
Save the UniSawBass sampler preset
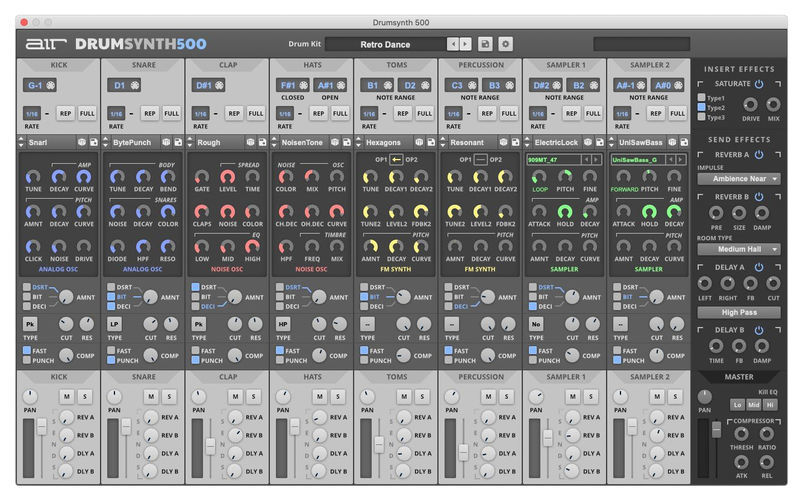point(684,142)
